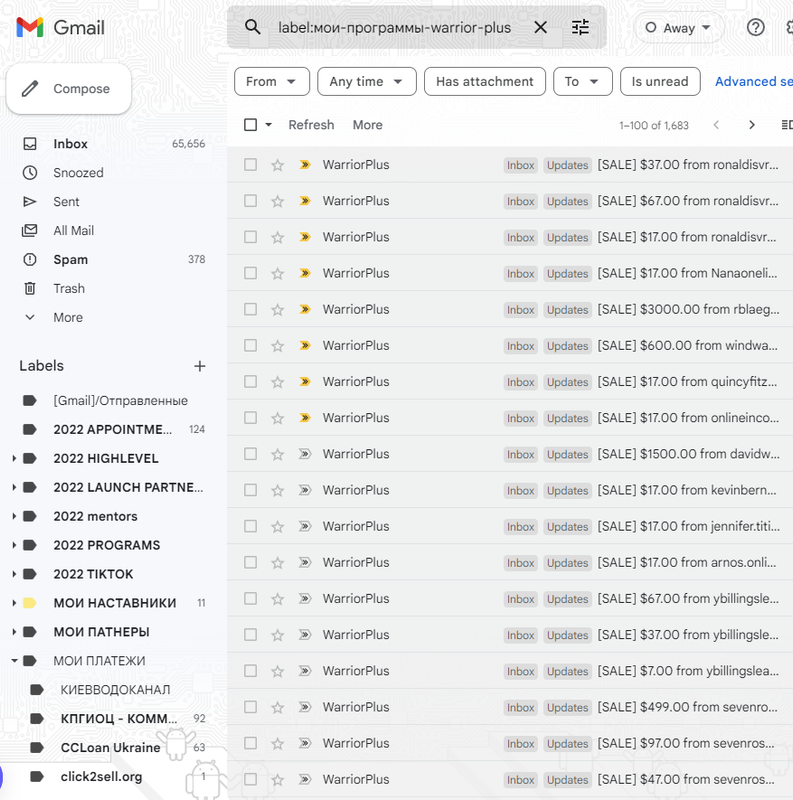Screen dimensions: 793x800
Task: Select the $1500.00 from davidw email checkbox
Action: [x=250, y=454]
